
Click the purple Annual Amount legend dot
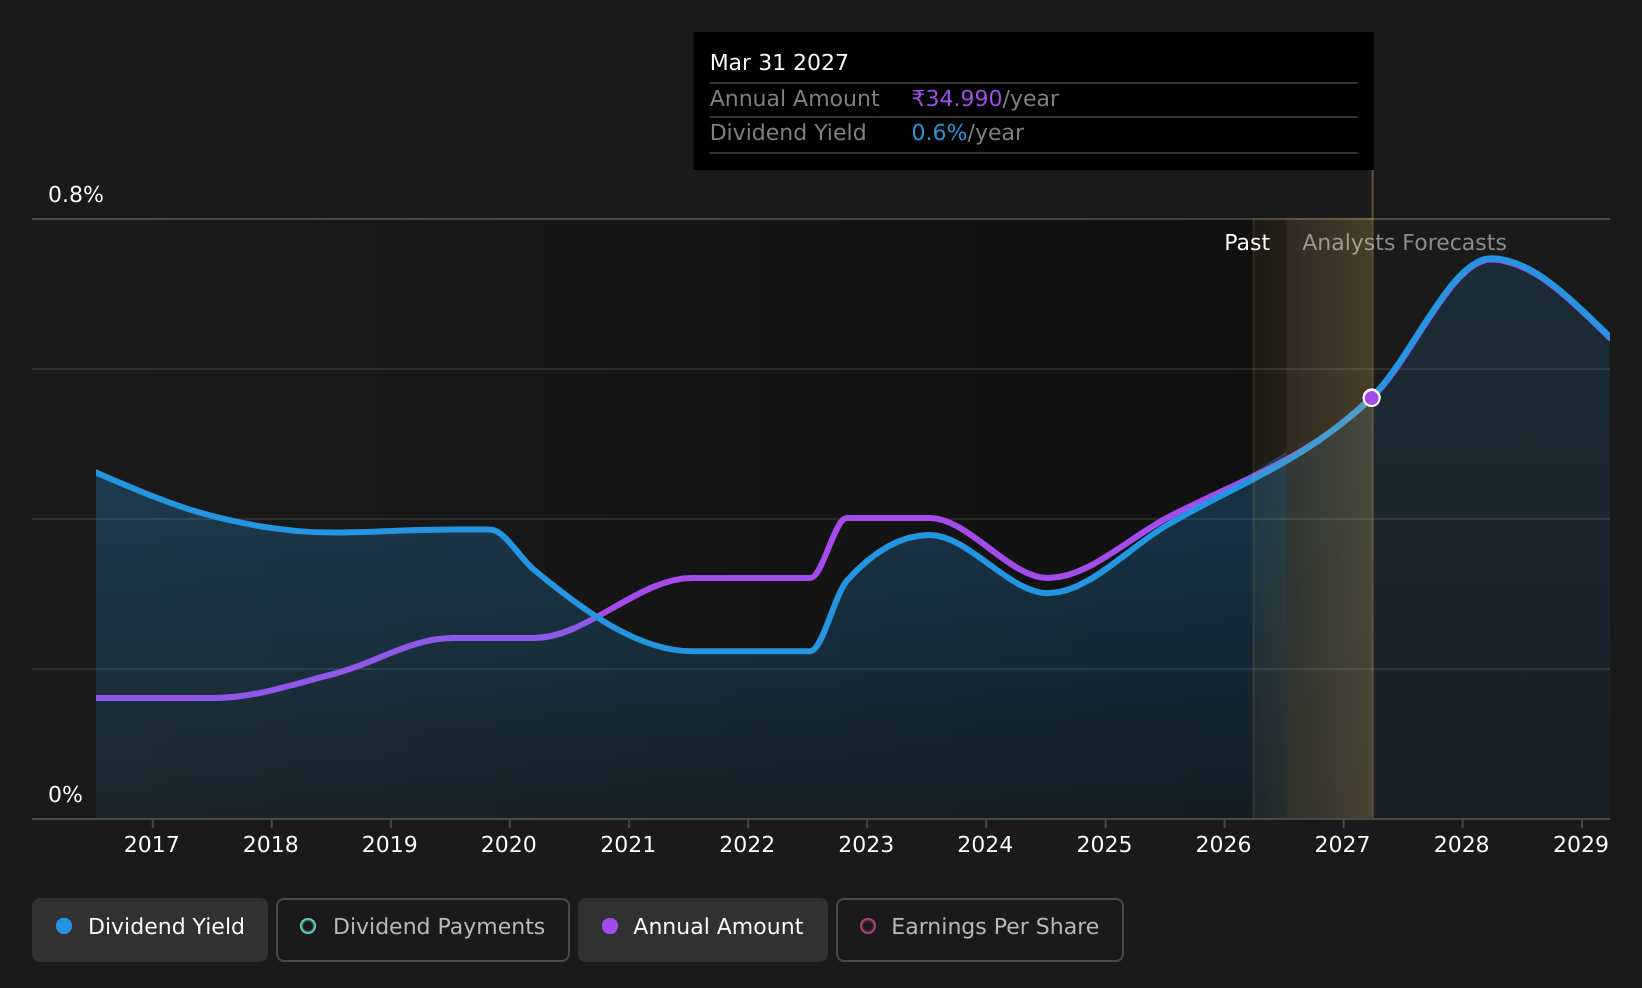610,926
